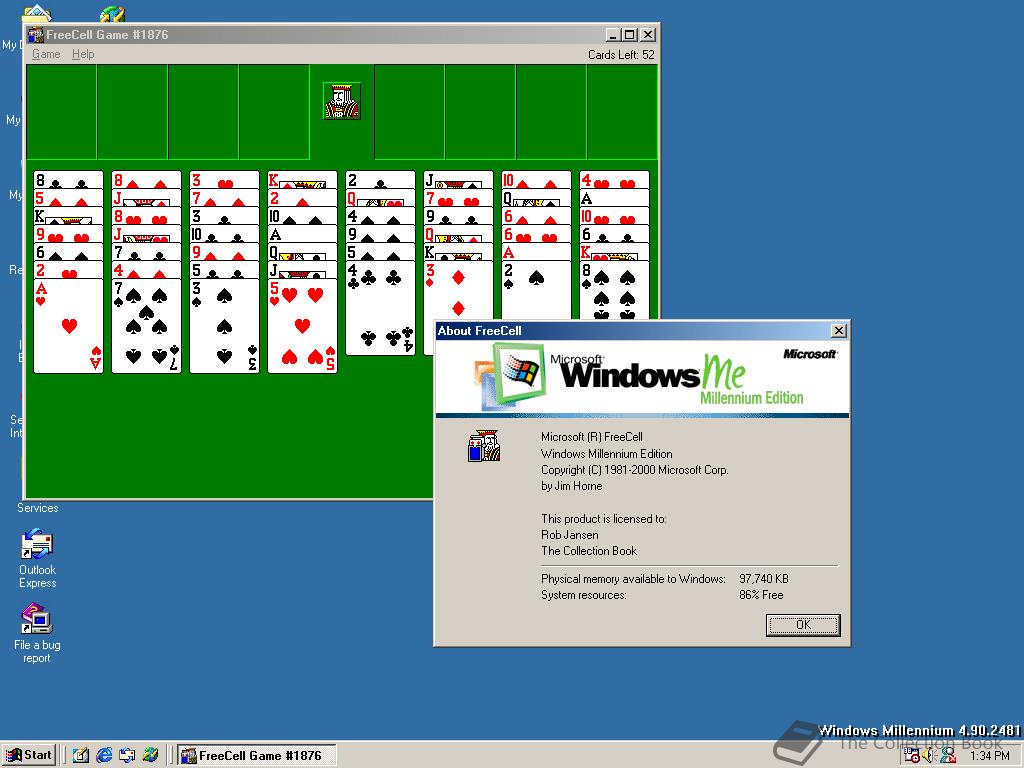
Task: Click the 10 of diamonds atop seventh column
Action: point(536,180)
